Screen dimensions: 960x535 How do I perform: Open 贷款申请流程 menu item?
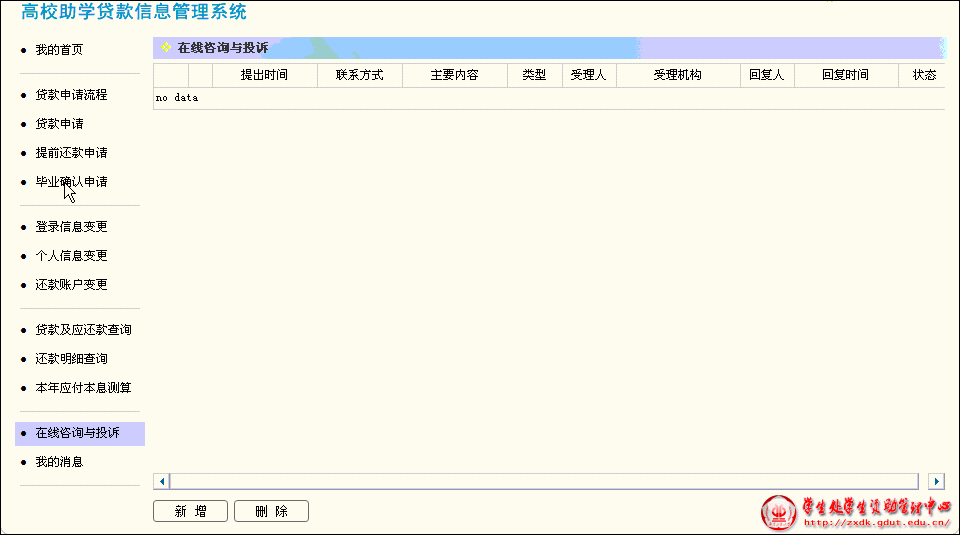pyautogui.click(x=71, y=95)
